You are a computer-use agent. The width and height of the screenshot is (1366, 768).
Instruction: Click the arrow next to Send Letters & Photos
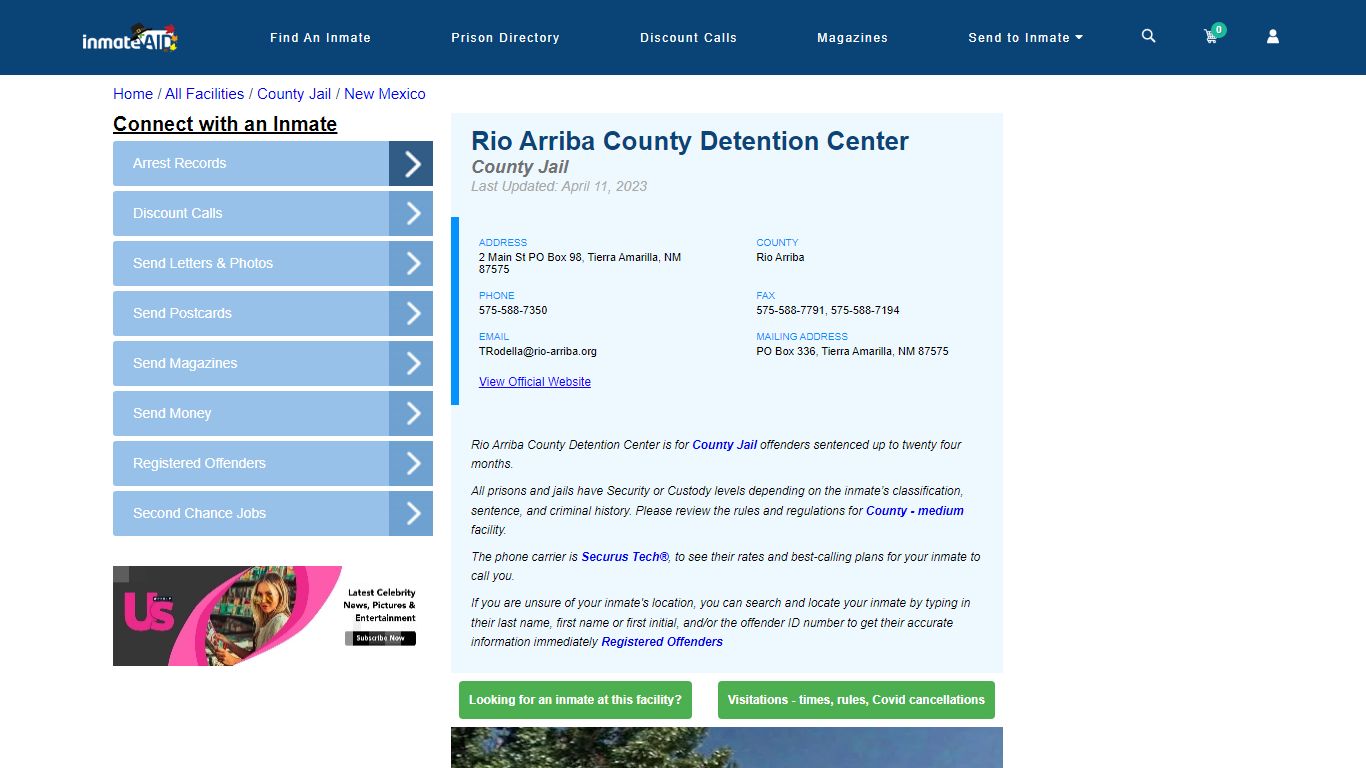(x=411, y=263)
